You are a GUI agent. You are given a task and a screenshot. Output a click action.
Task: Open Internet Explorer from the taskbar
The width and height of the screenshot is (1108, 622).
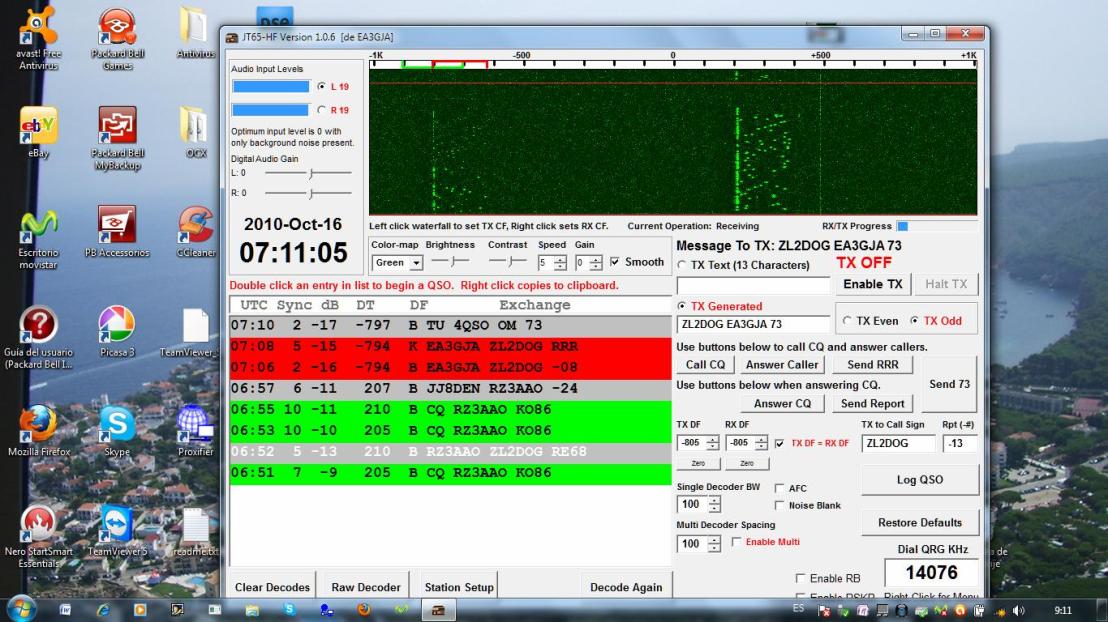pos(102,609)
